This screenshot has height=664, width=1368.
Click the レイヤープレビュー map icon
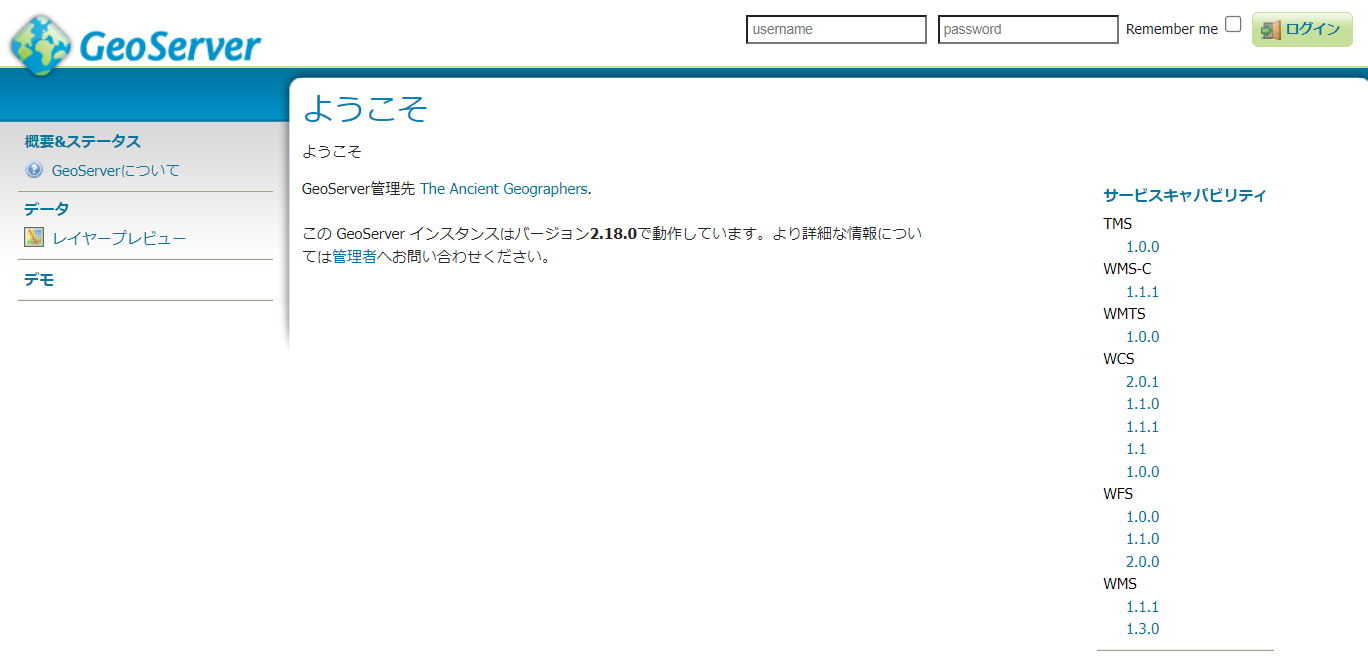34,238
